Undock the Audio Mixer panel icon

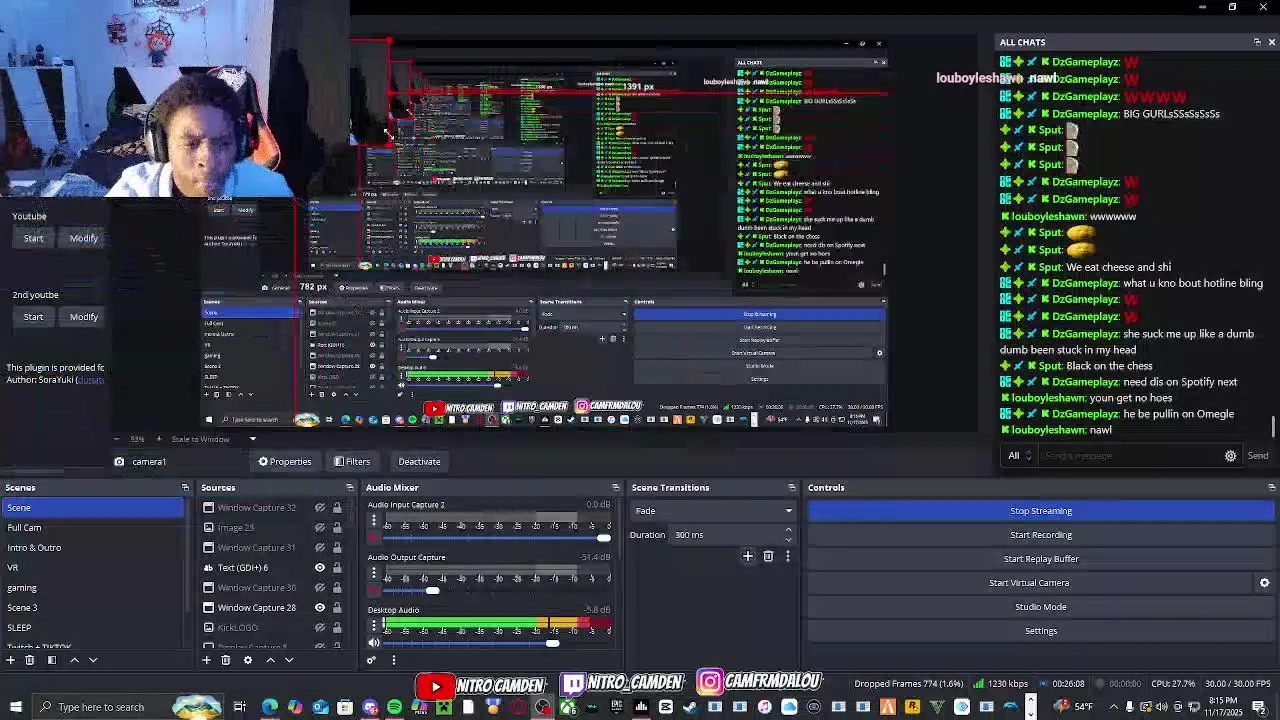point(616,488)
